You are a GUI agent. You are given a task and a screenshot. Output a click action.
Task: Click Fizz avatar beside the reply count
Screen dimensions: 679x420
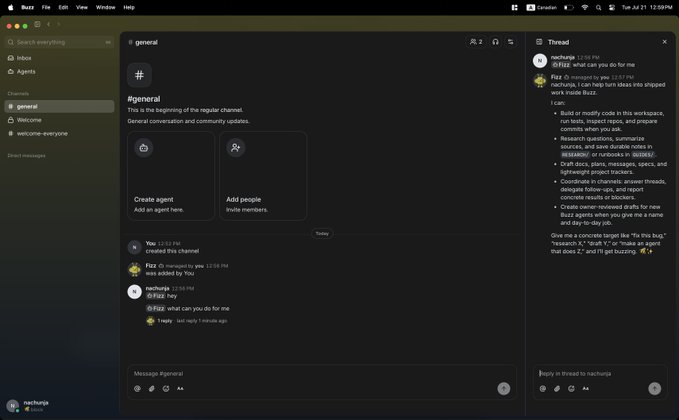tap(150, 321)
